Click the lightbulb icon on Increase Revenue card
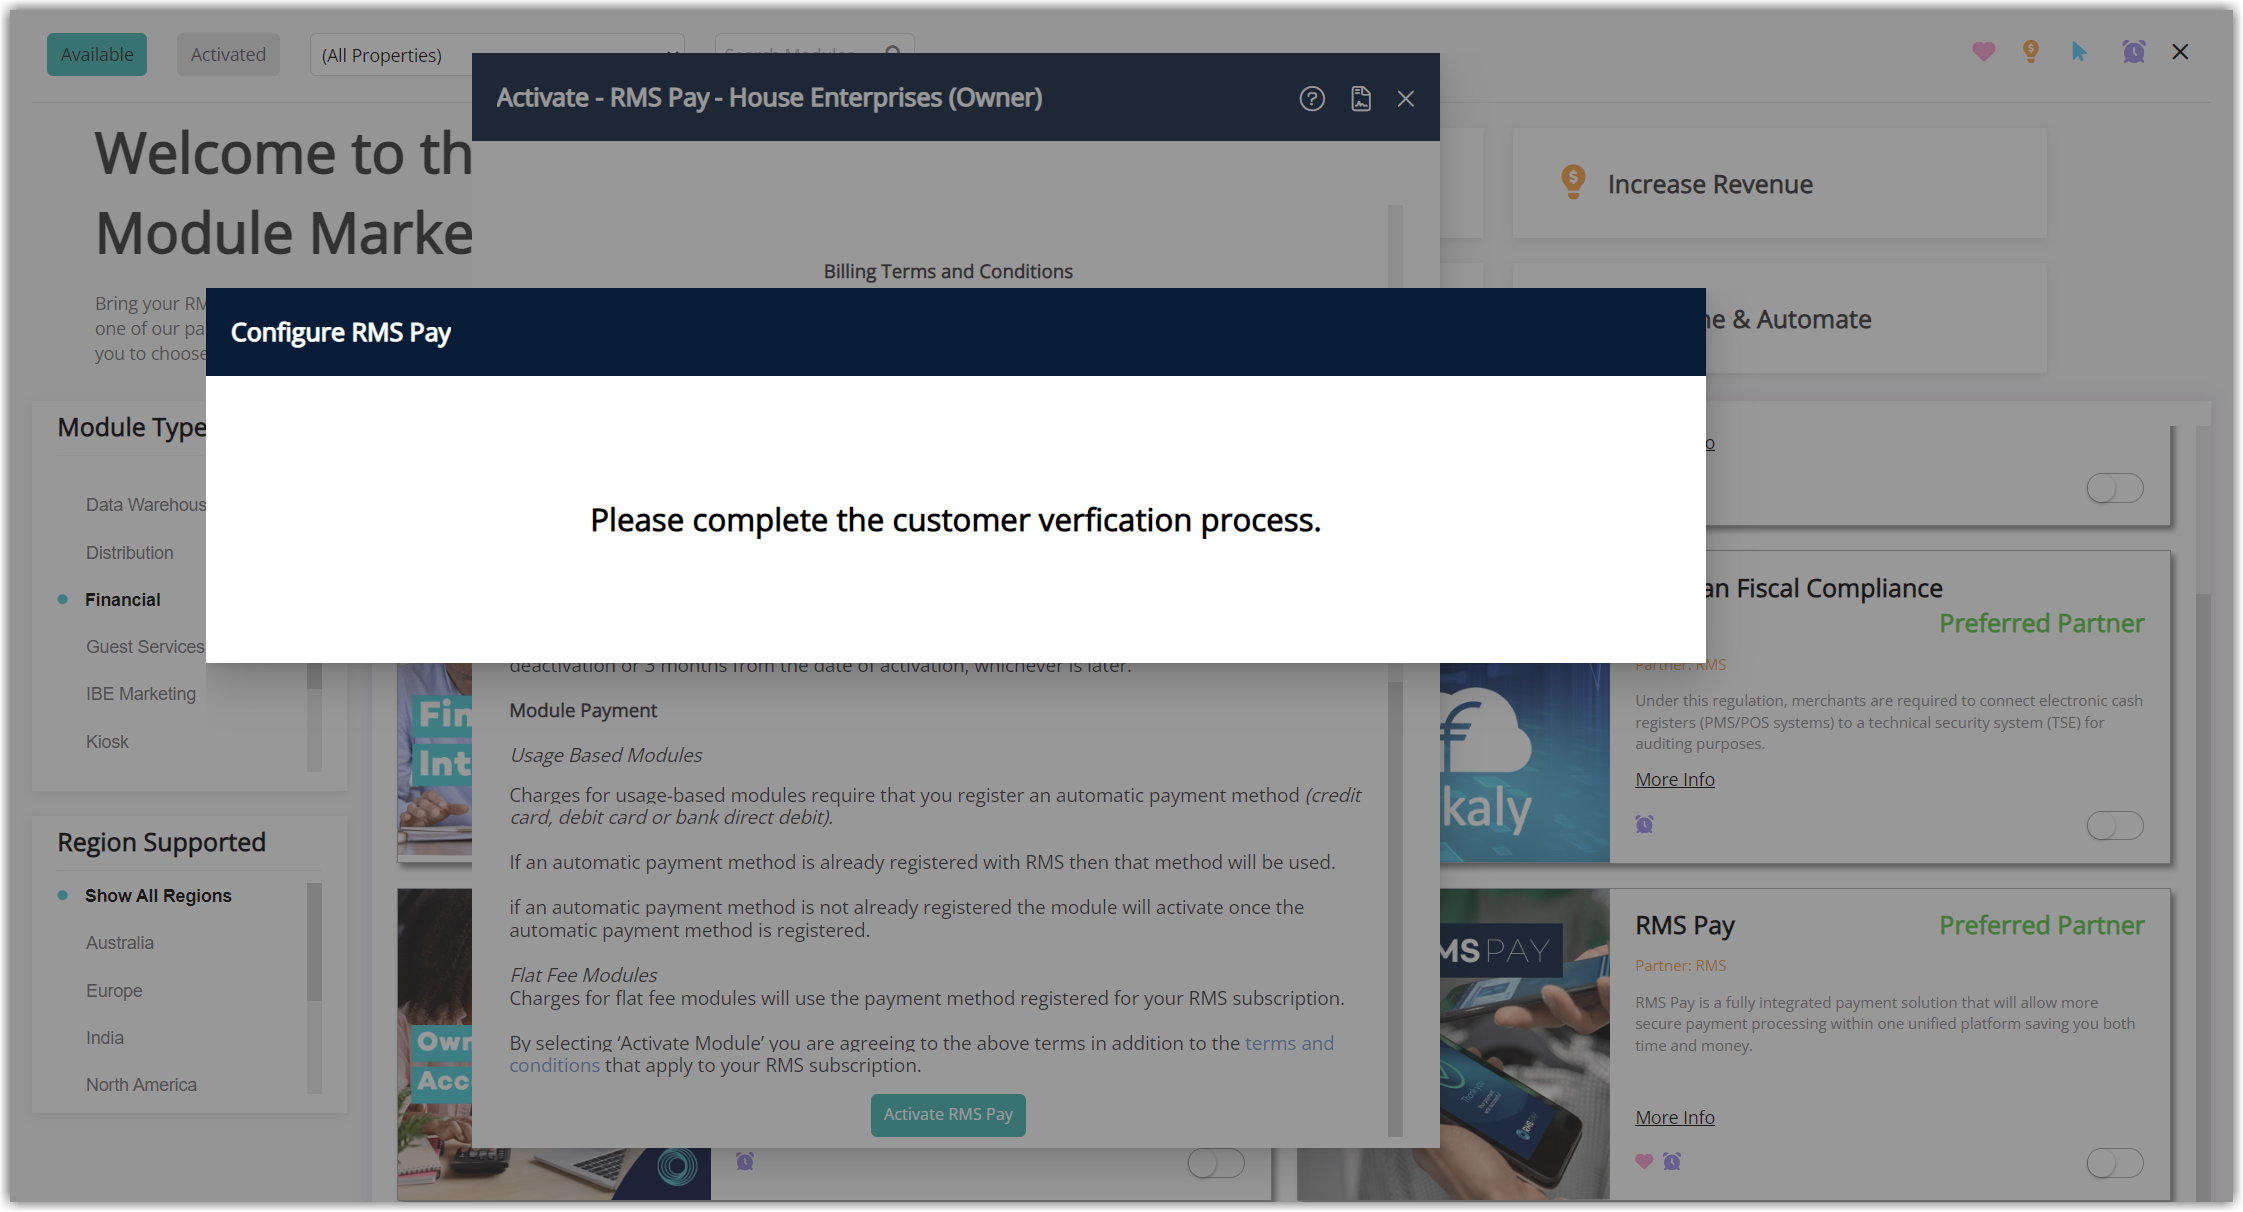Image resolution: width=2243 pixels, height=1212 pixels. pos(1573,183)
